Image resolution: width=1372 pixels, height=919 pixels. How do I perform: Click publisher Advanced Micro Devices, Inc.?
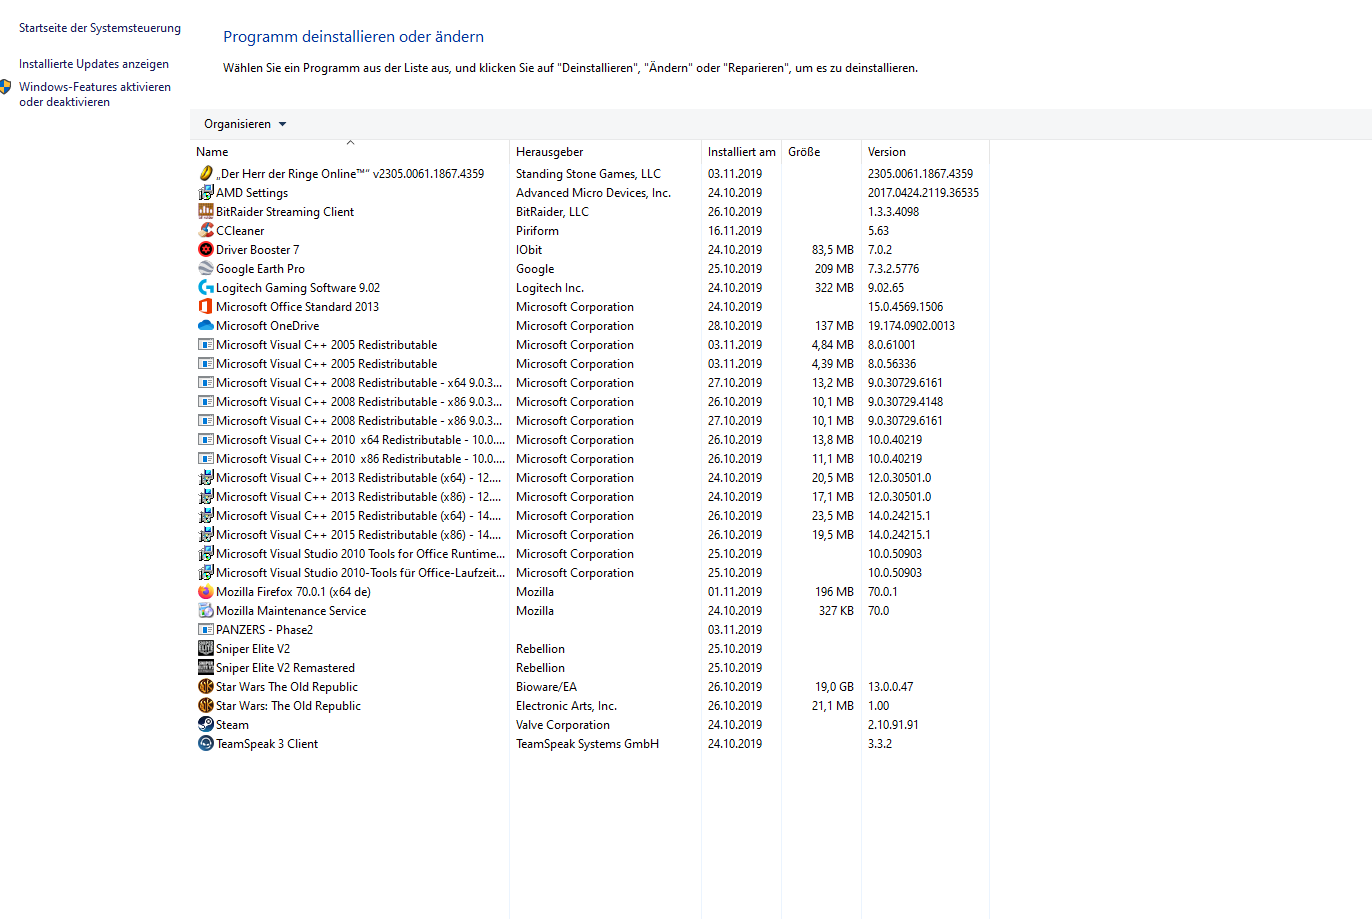(593, 193)
